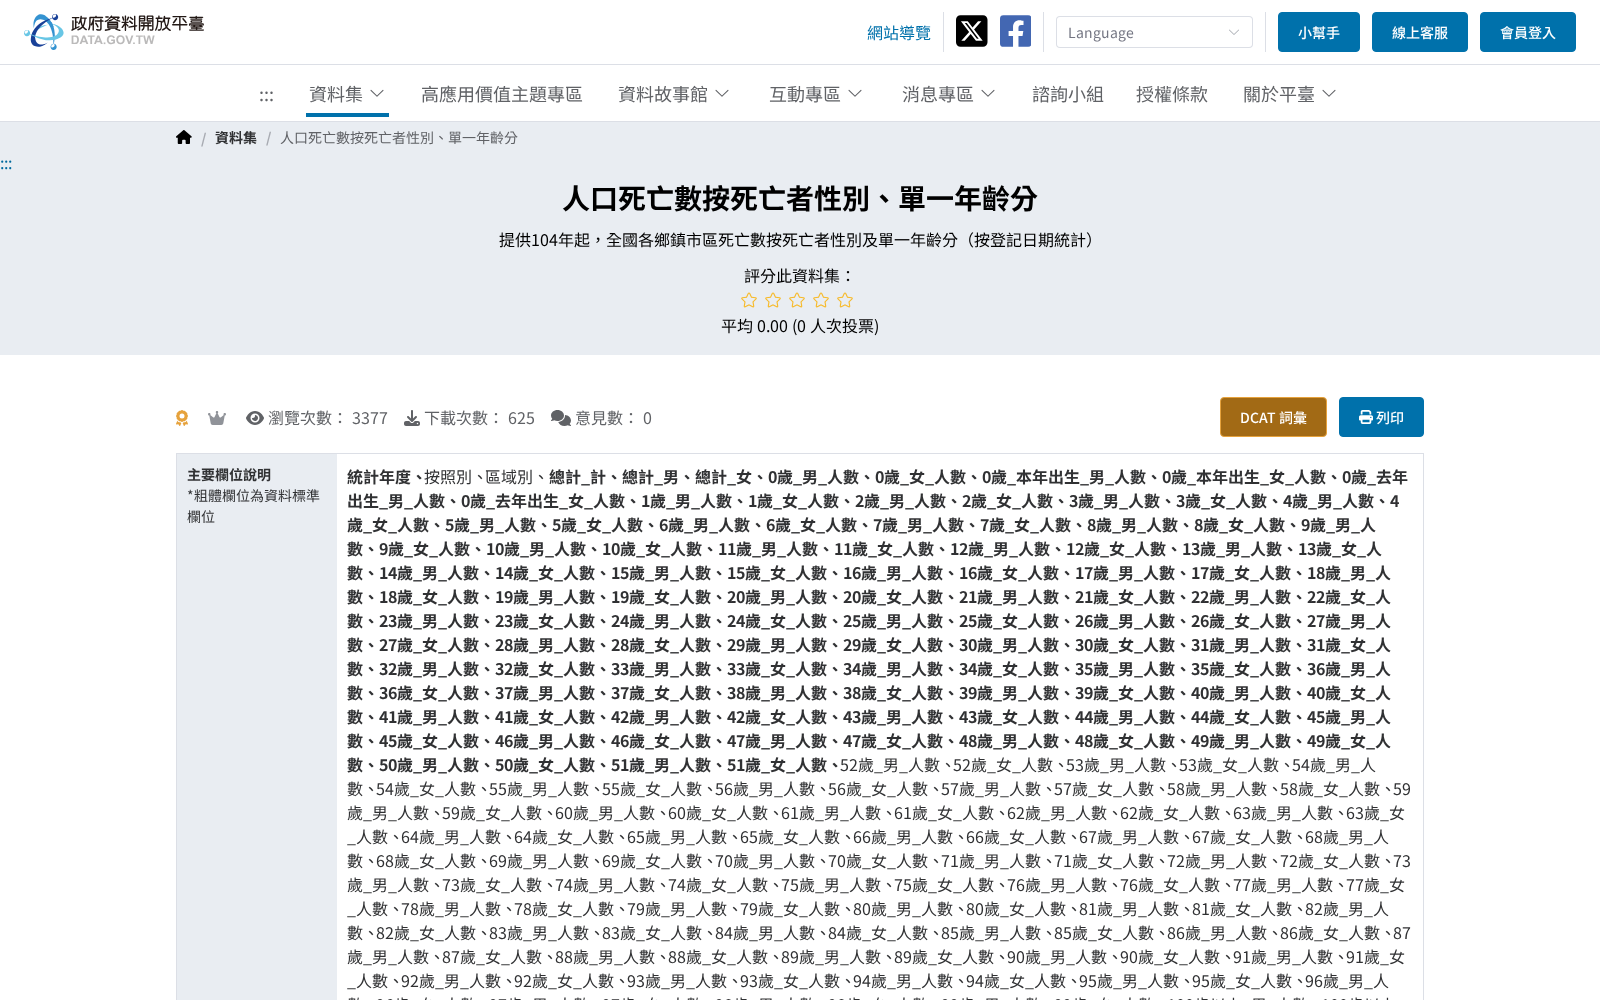Click the 列印 print button
Viewport: 1600px width, 1000px height.
click(1381, 417)
